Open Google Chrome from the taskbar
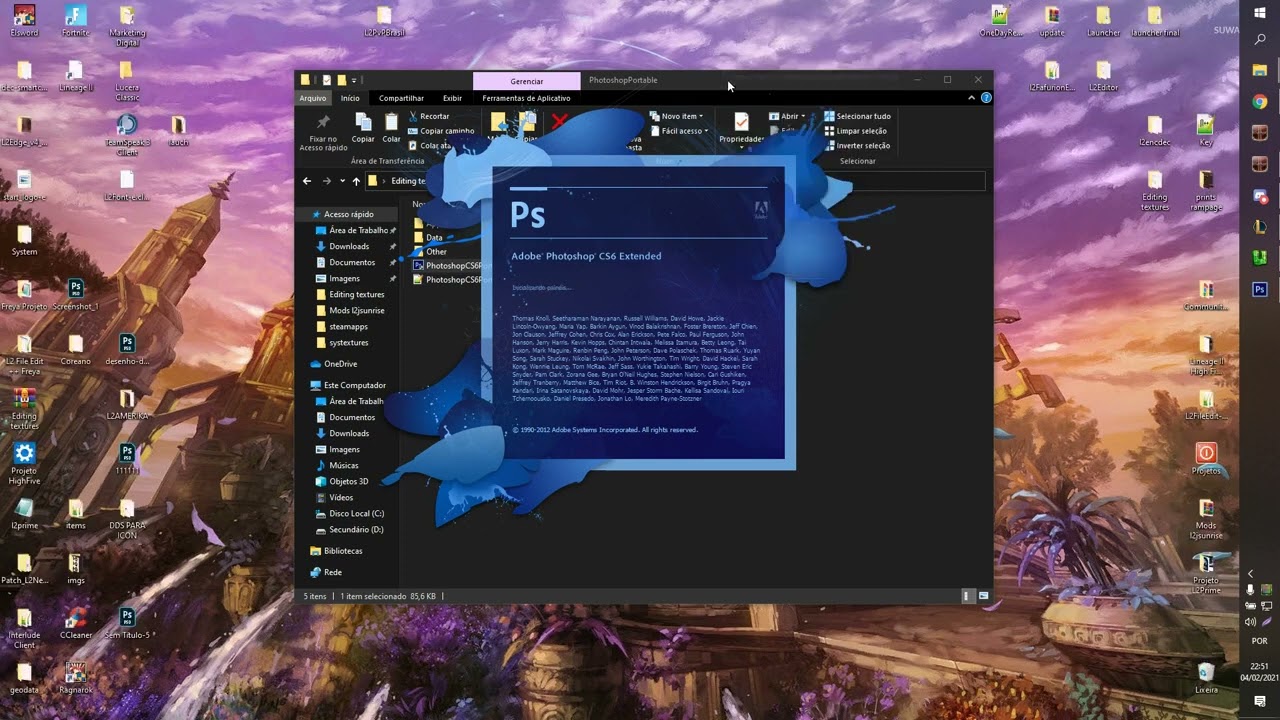 [1260, 102]
